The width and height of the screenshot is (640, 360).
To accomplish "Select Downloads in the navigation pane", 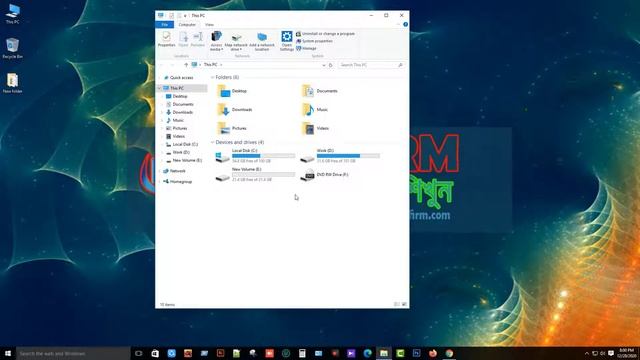I will point(182,112).
